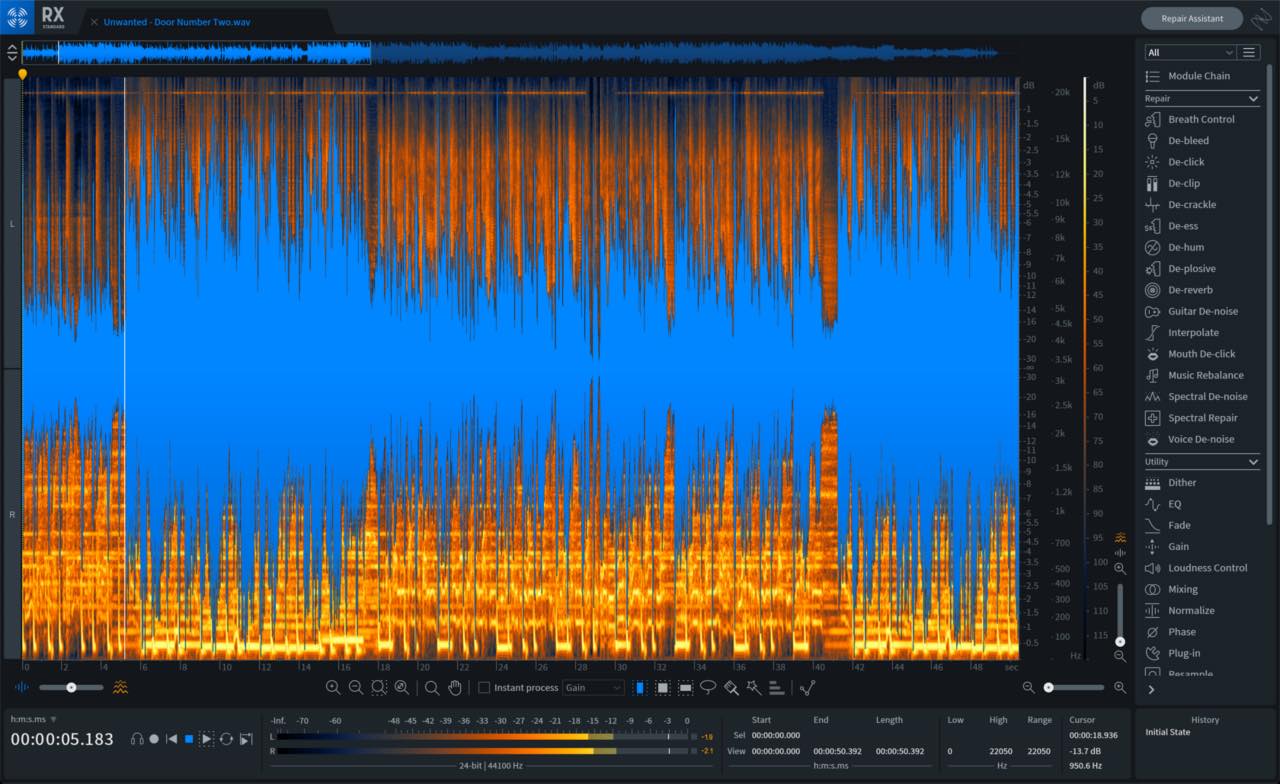This screenshot has width=1280, height=784.
Task: Select the Lasso selection tool
Action: point(708,687)
